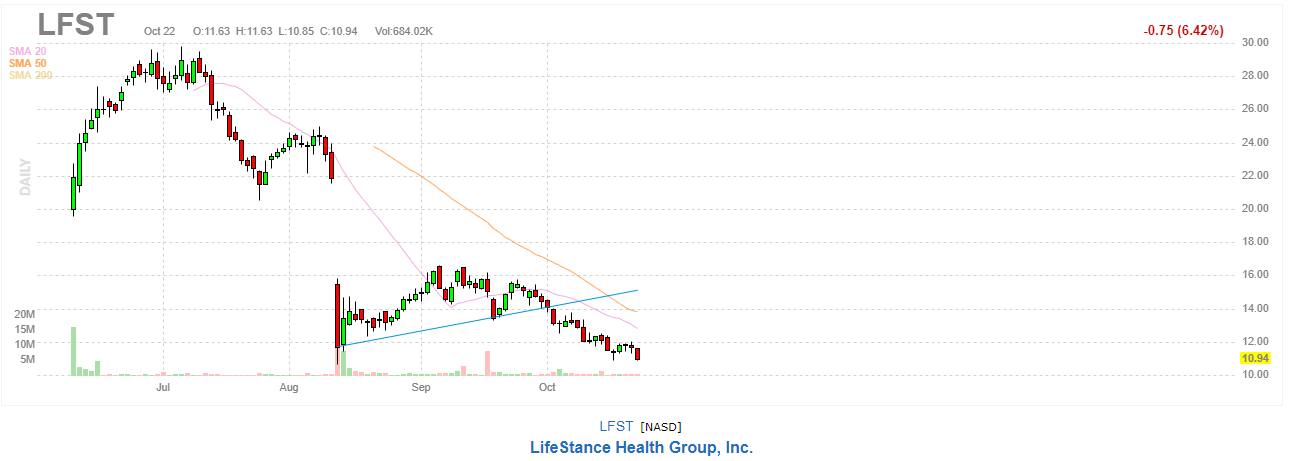Open the LifeStance Health Group, Inc. link

tap(641, 447)
